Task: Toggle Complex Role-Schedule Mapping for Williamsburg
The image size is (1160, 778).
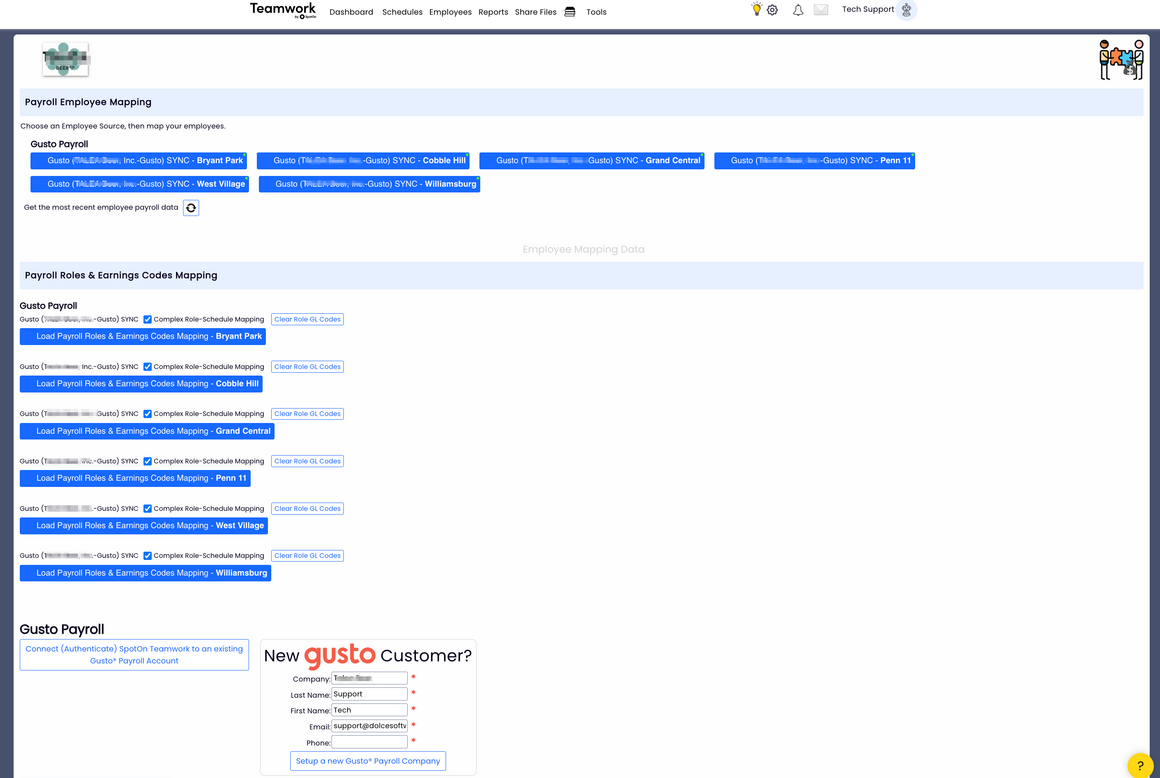Action: (x=147, y=556)
